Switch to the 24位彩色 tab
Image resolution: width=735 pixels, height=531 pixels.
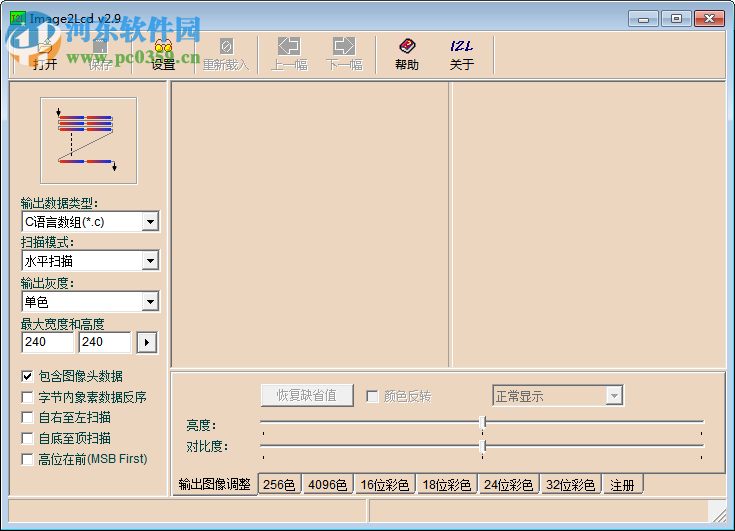point(509,485)
